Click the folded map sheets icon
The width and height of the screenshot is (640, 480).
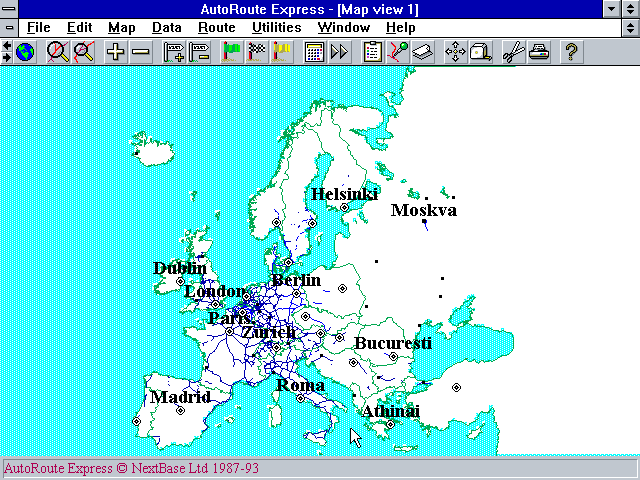[x=423, y=52]
